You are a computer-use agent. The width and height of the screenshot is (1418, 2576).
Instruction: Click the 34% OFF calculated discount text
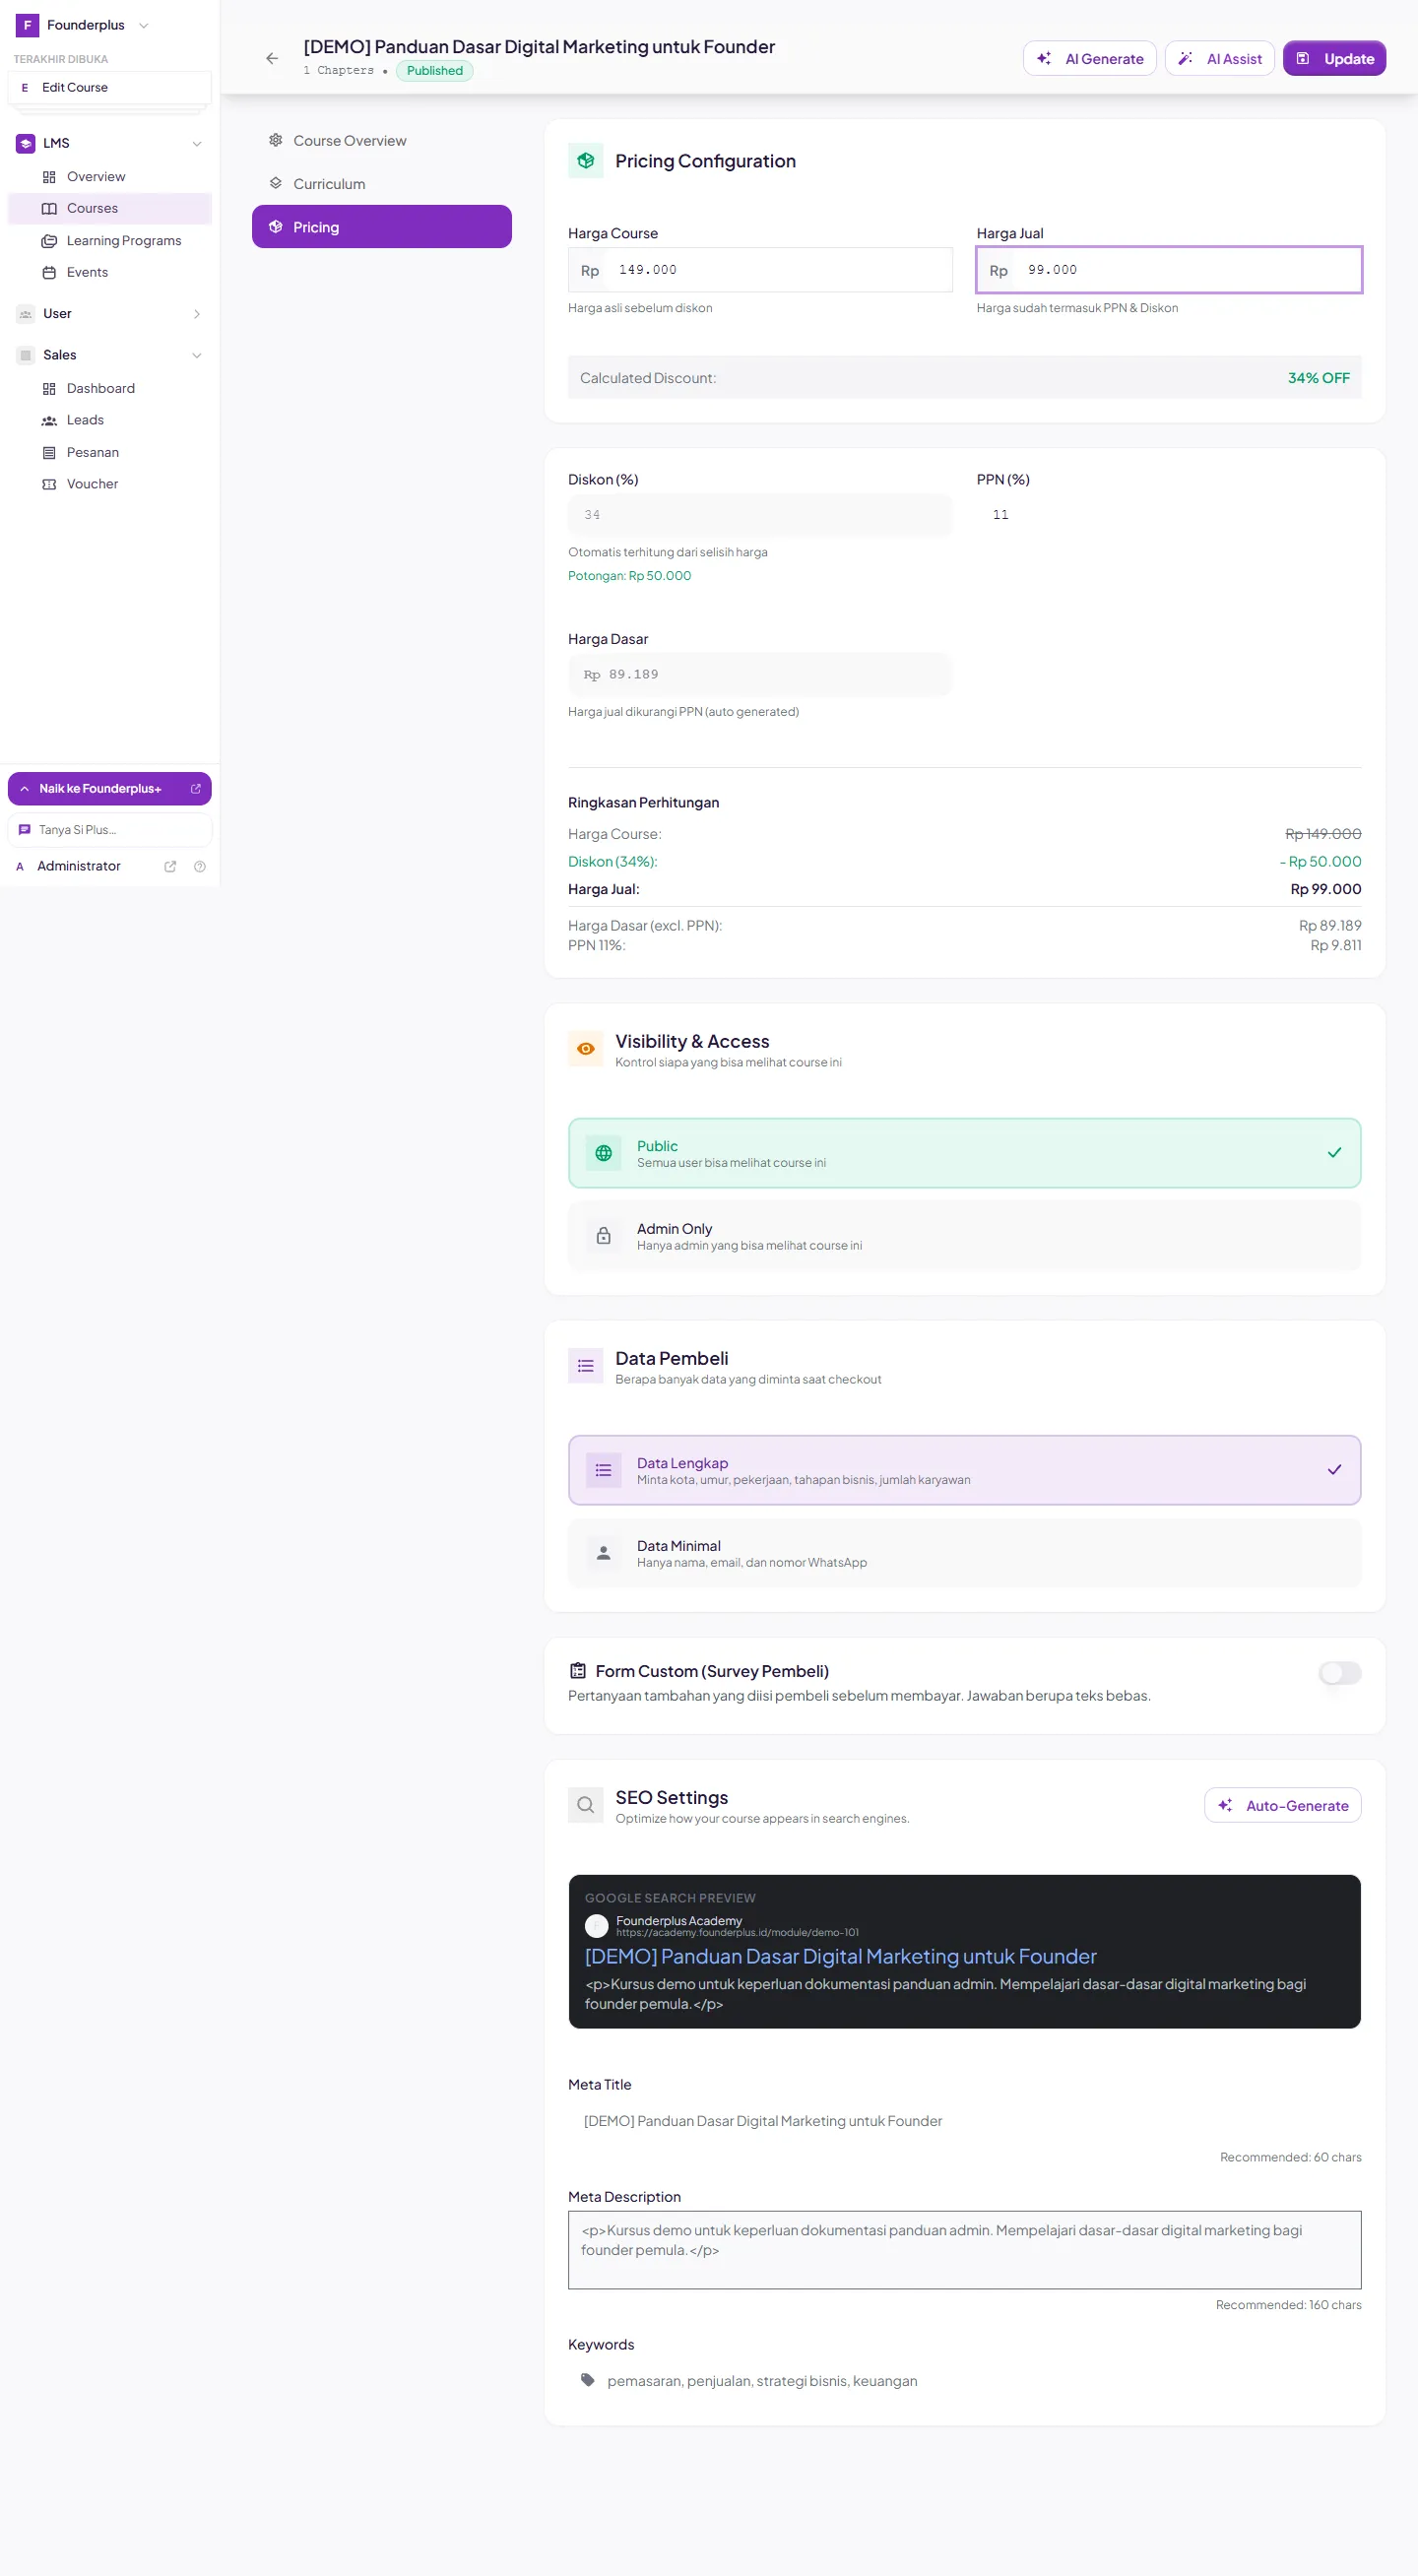pos(1318,378)
